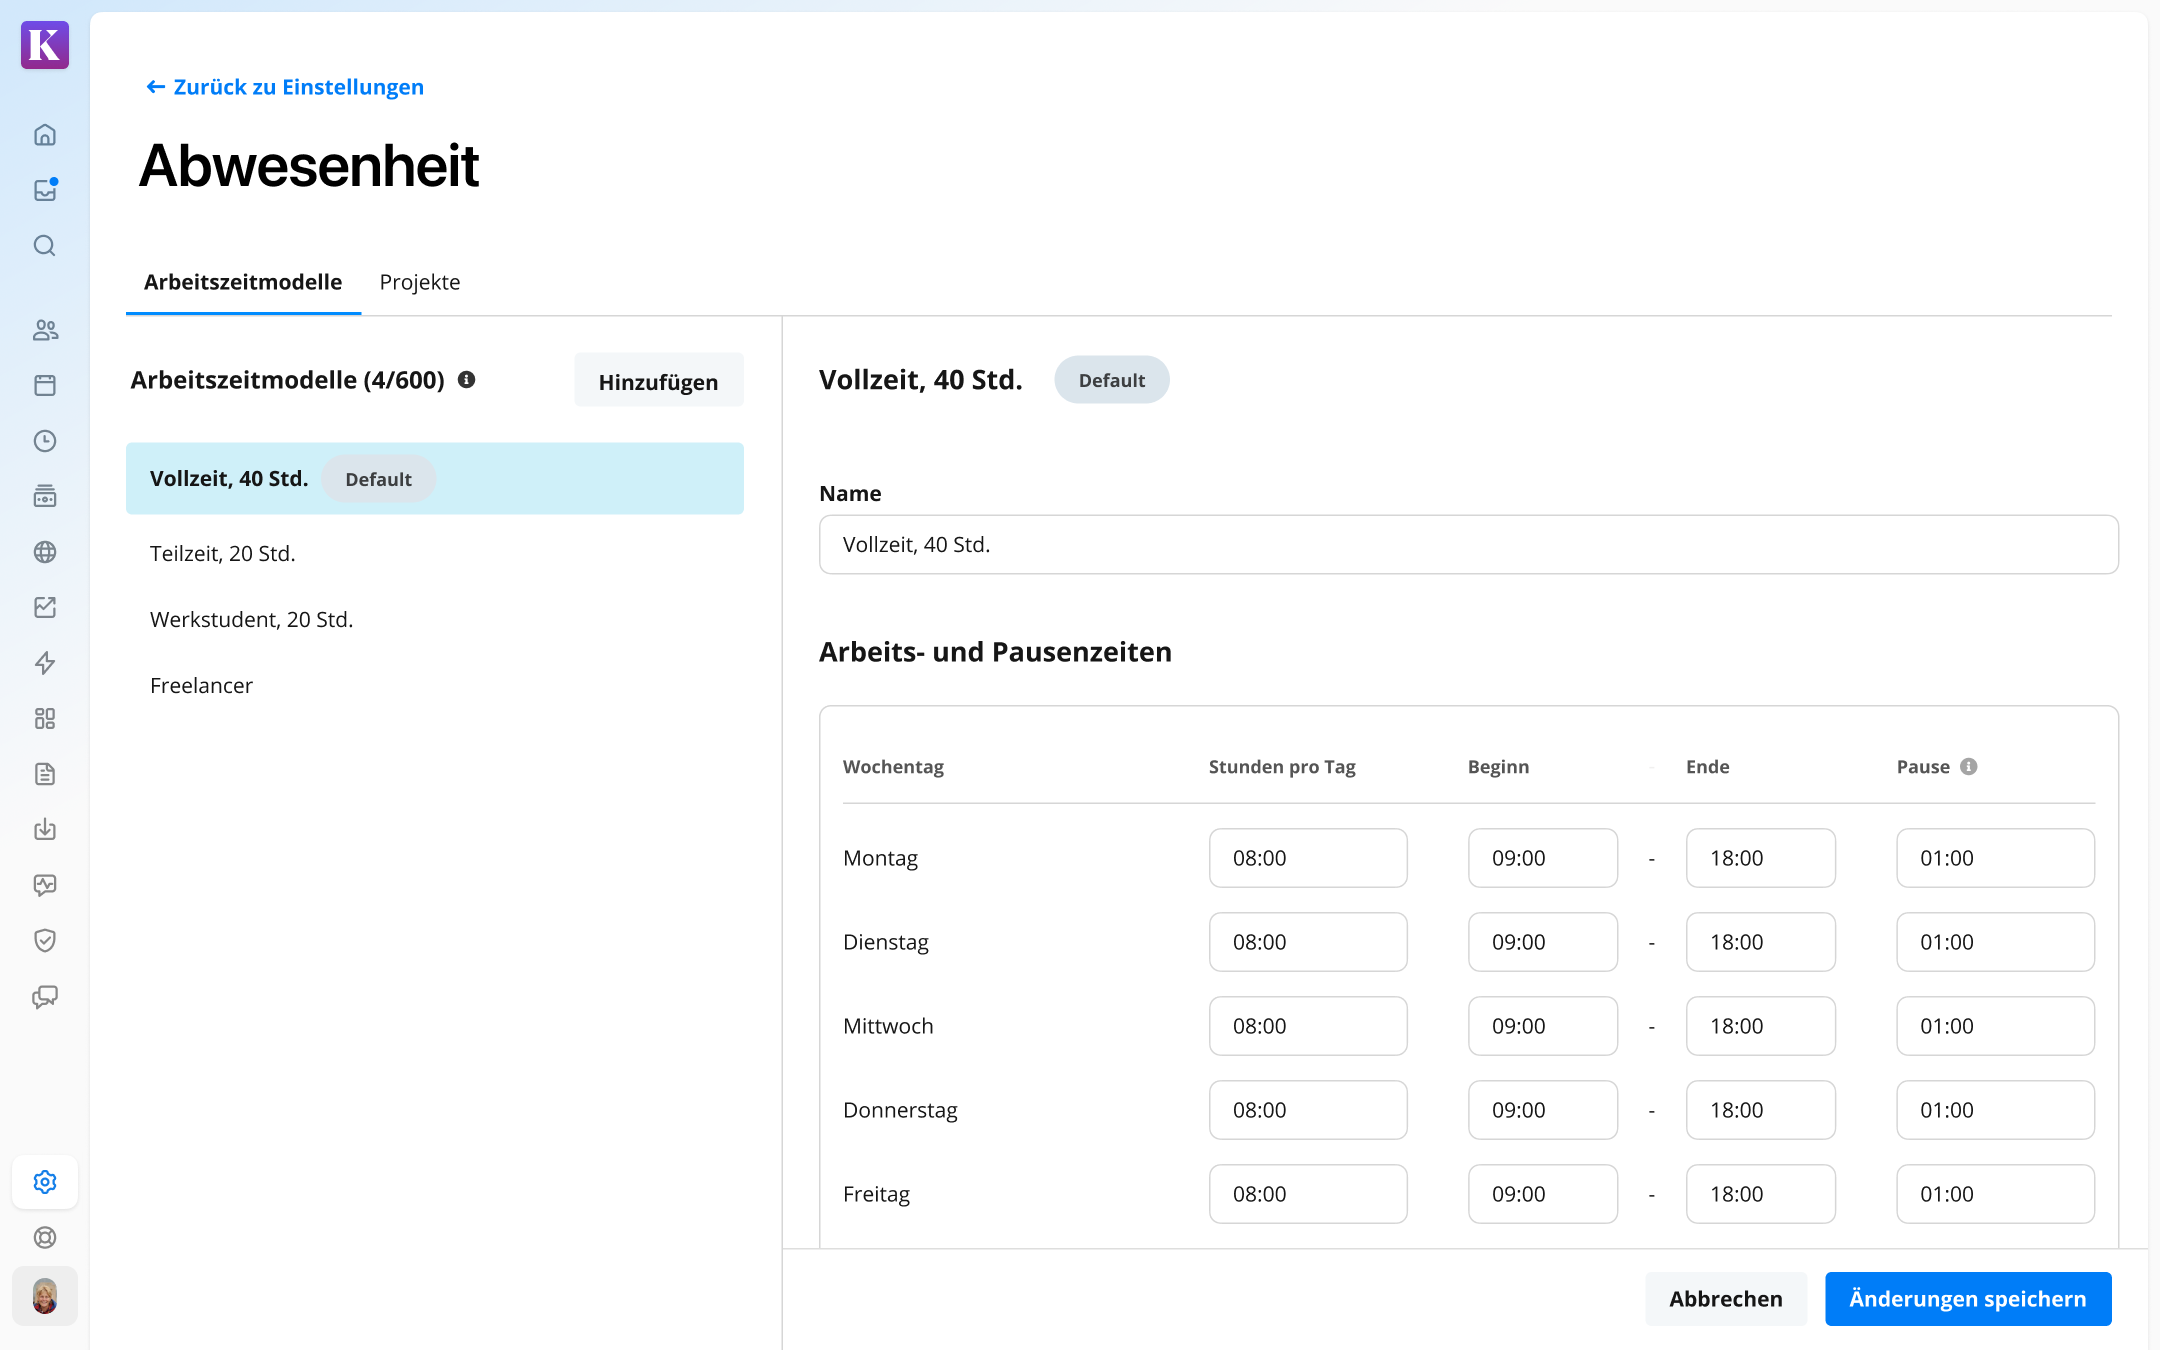2160x1350 pixels.
Task: Click info icon next to Arbeitszeitmodelle heading
Action: point(466,380)
